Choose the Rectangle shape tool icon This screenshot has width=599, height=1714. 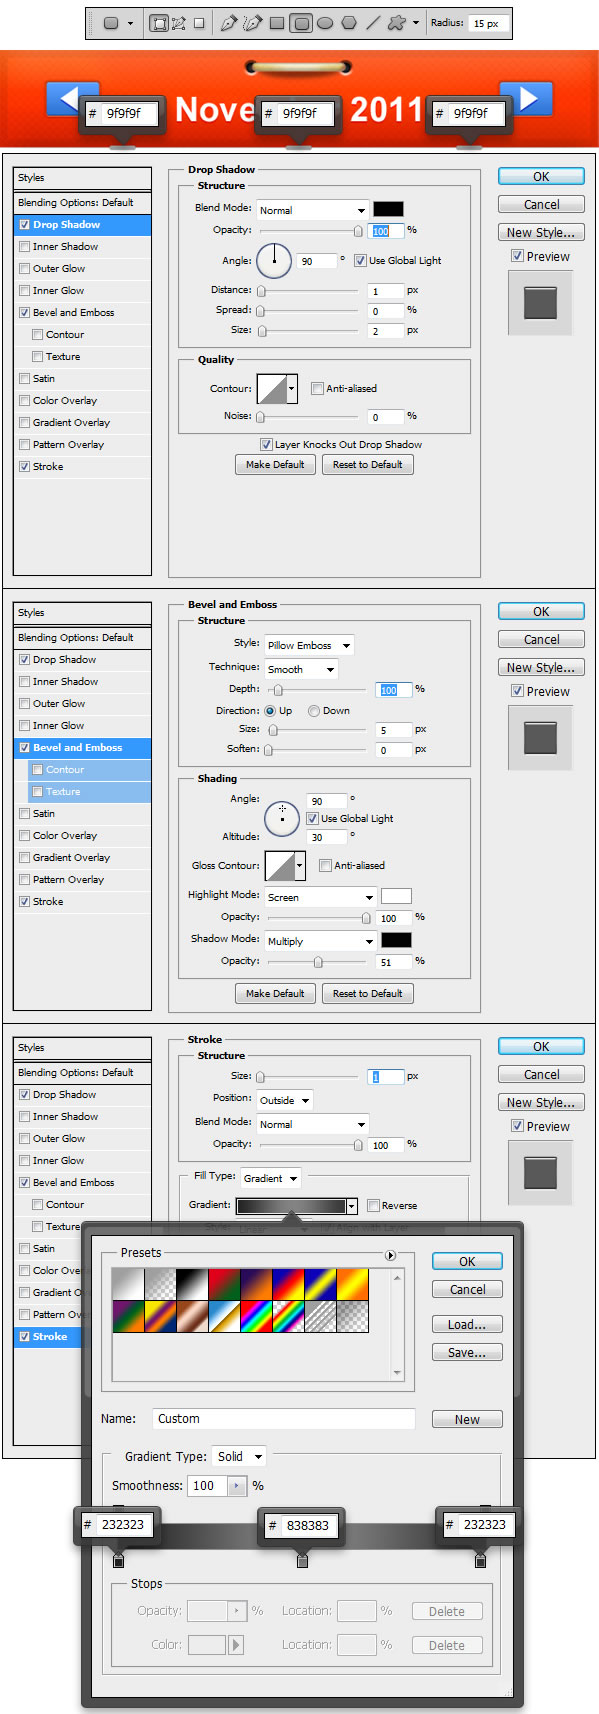pyautogui.click(x=277, y=23)
